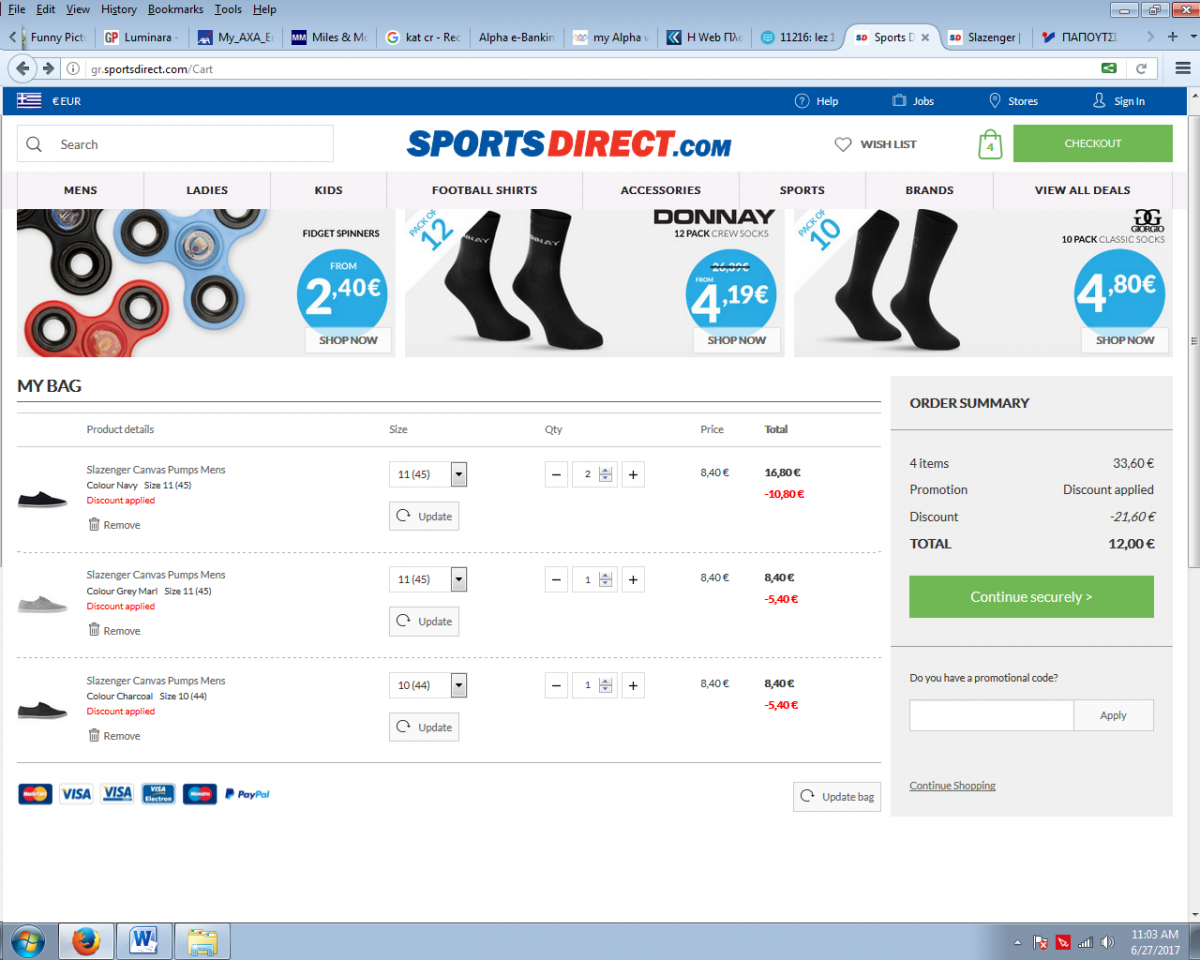Click the green CHECKOUT button

pos(1093,143)
